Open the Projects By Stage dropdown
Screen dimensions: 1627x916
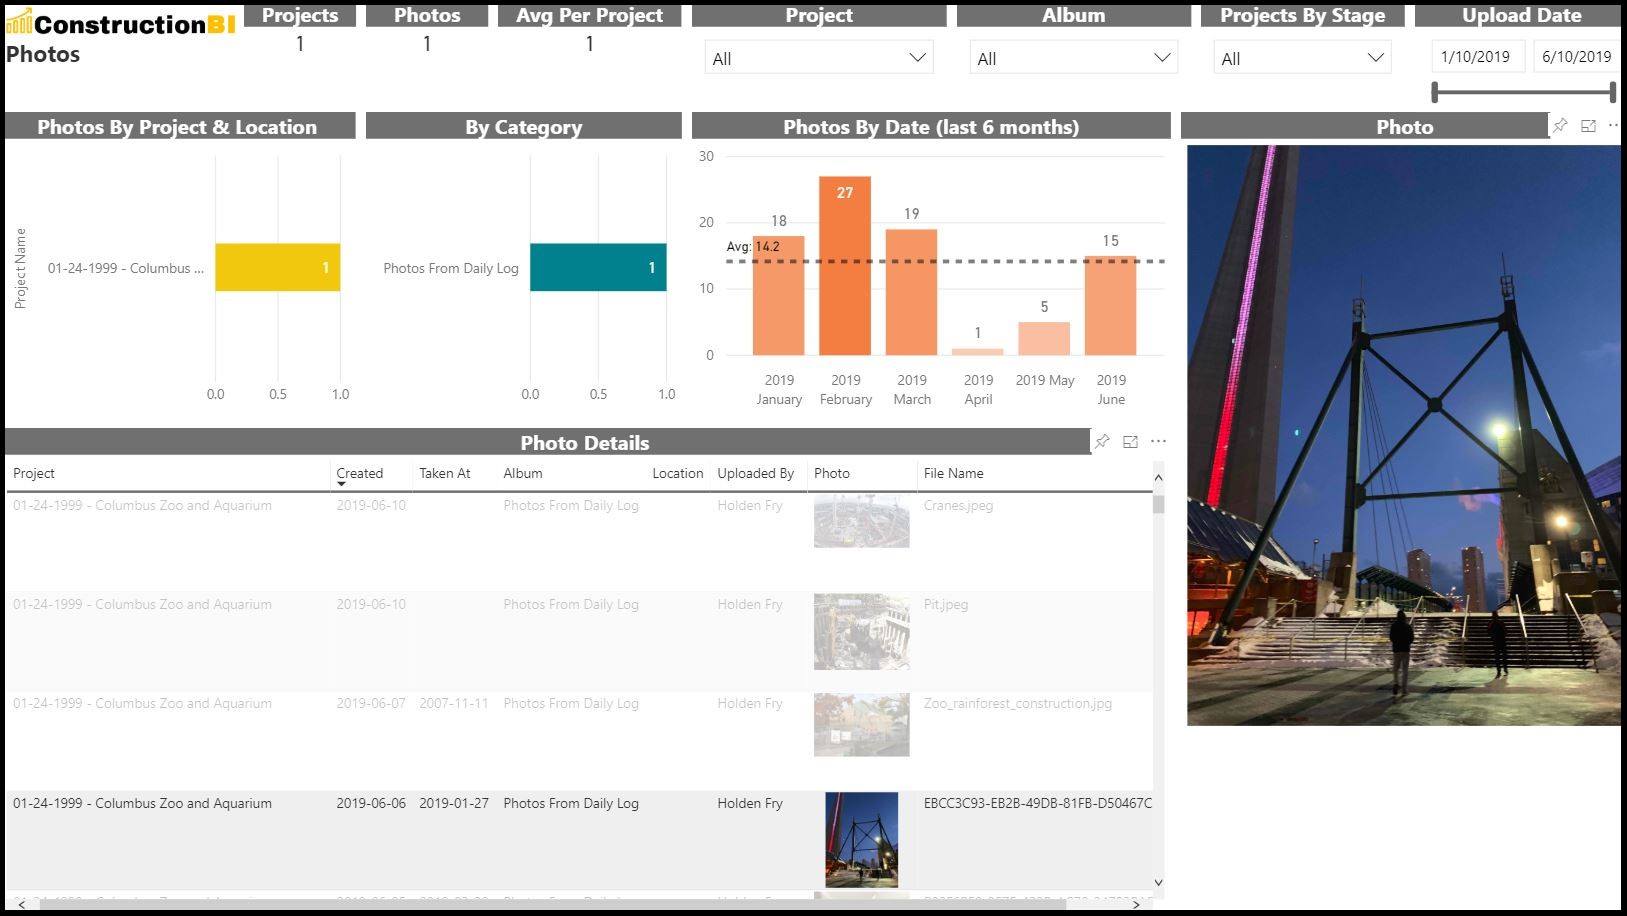[x=1303, y=58]
